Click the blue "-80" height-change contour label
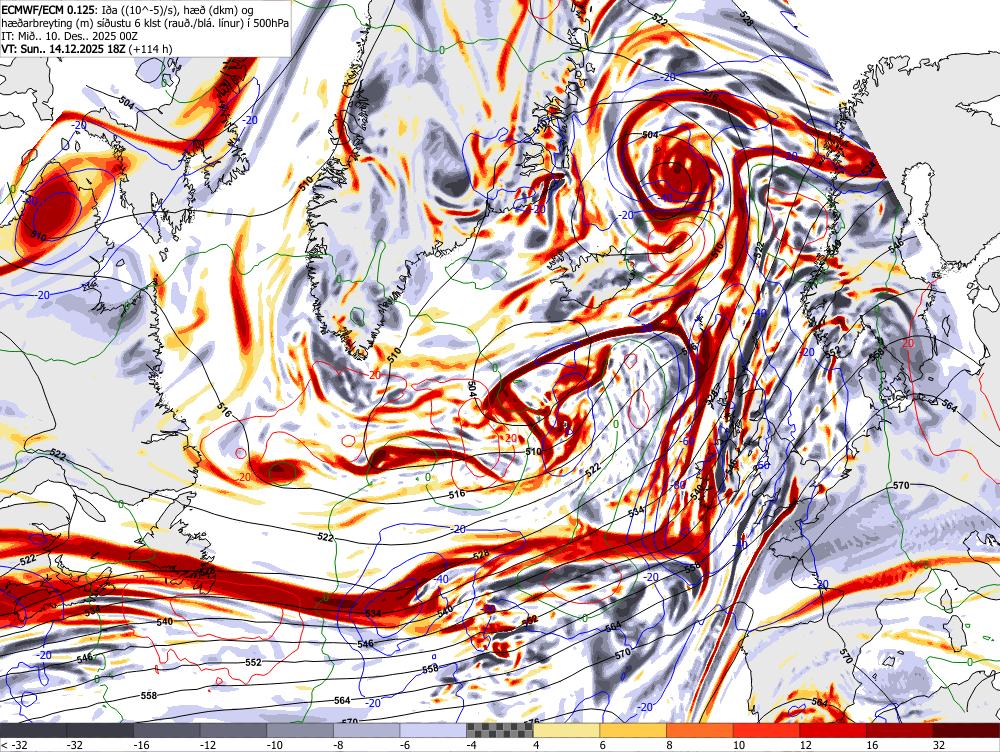This screenshot has height=752, width=1000. pyautogui.click(x=678, y=485)
